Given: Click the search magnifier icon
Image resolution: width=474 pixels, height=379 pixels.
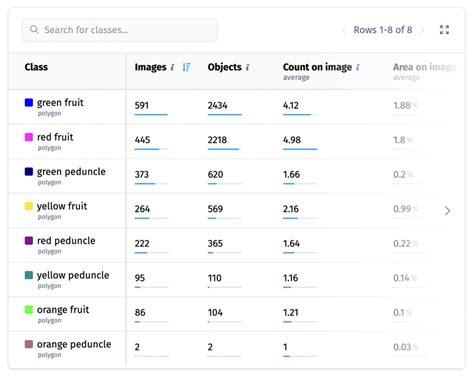Looking at the screenshot, I should pos(34,29).
